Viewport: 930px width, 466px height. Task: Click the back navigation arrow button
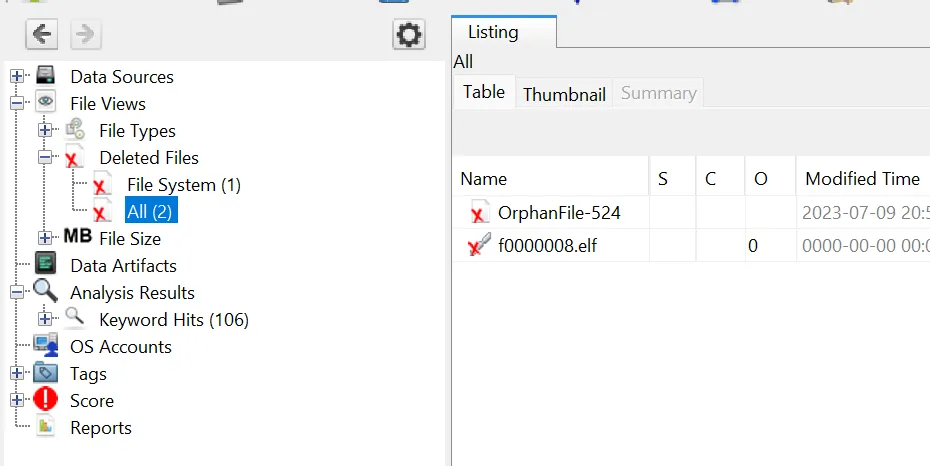(41, 35)
